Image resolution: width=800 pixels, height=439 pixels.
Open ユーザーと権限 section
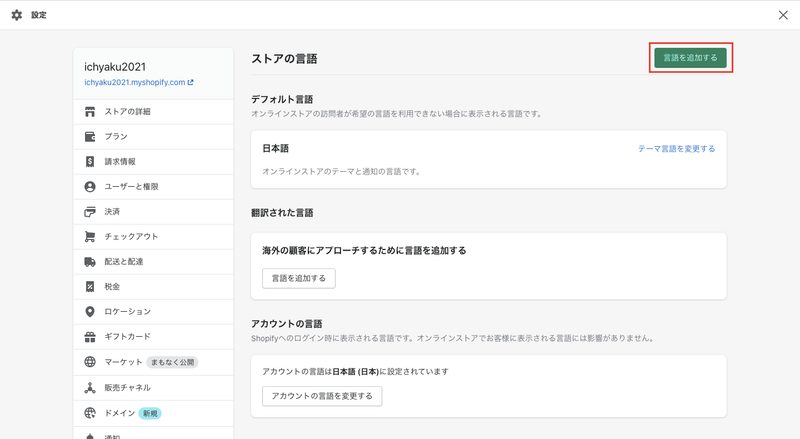[154, 186]
